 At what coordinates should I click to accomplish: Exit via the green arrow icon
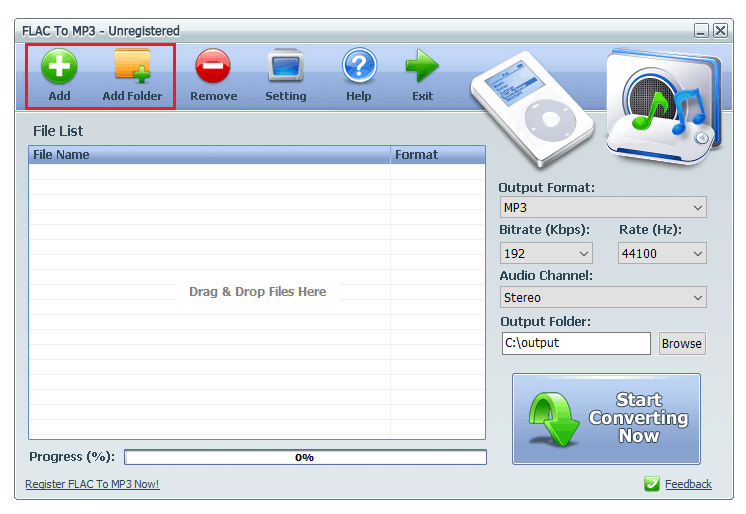(422, 66)
